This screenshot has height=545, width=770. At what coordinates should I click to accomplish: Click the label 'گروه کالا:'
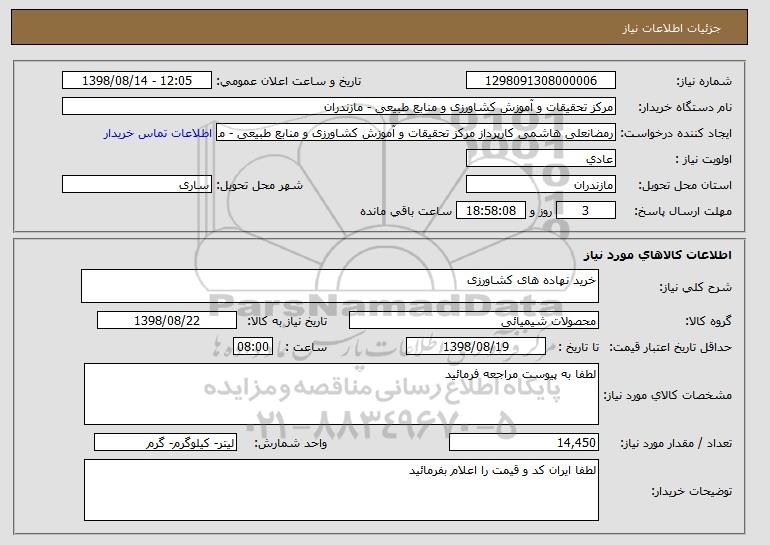click(709, 321)
